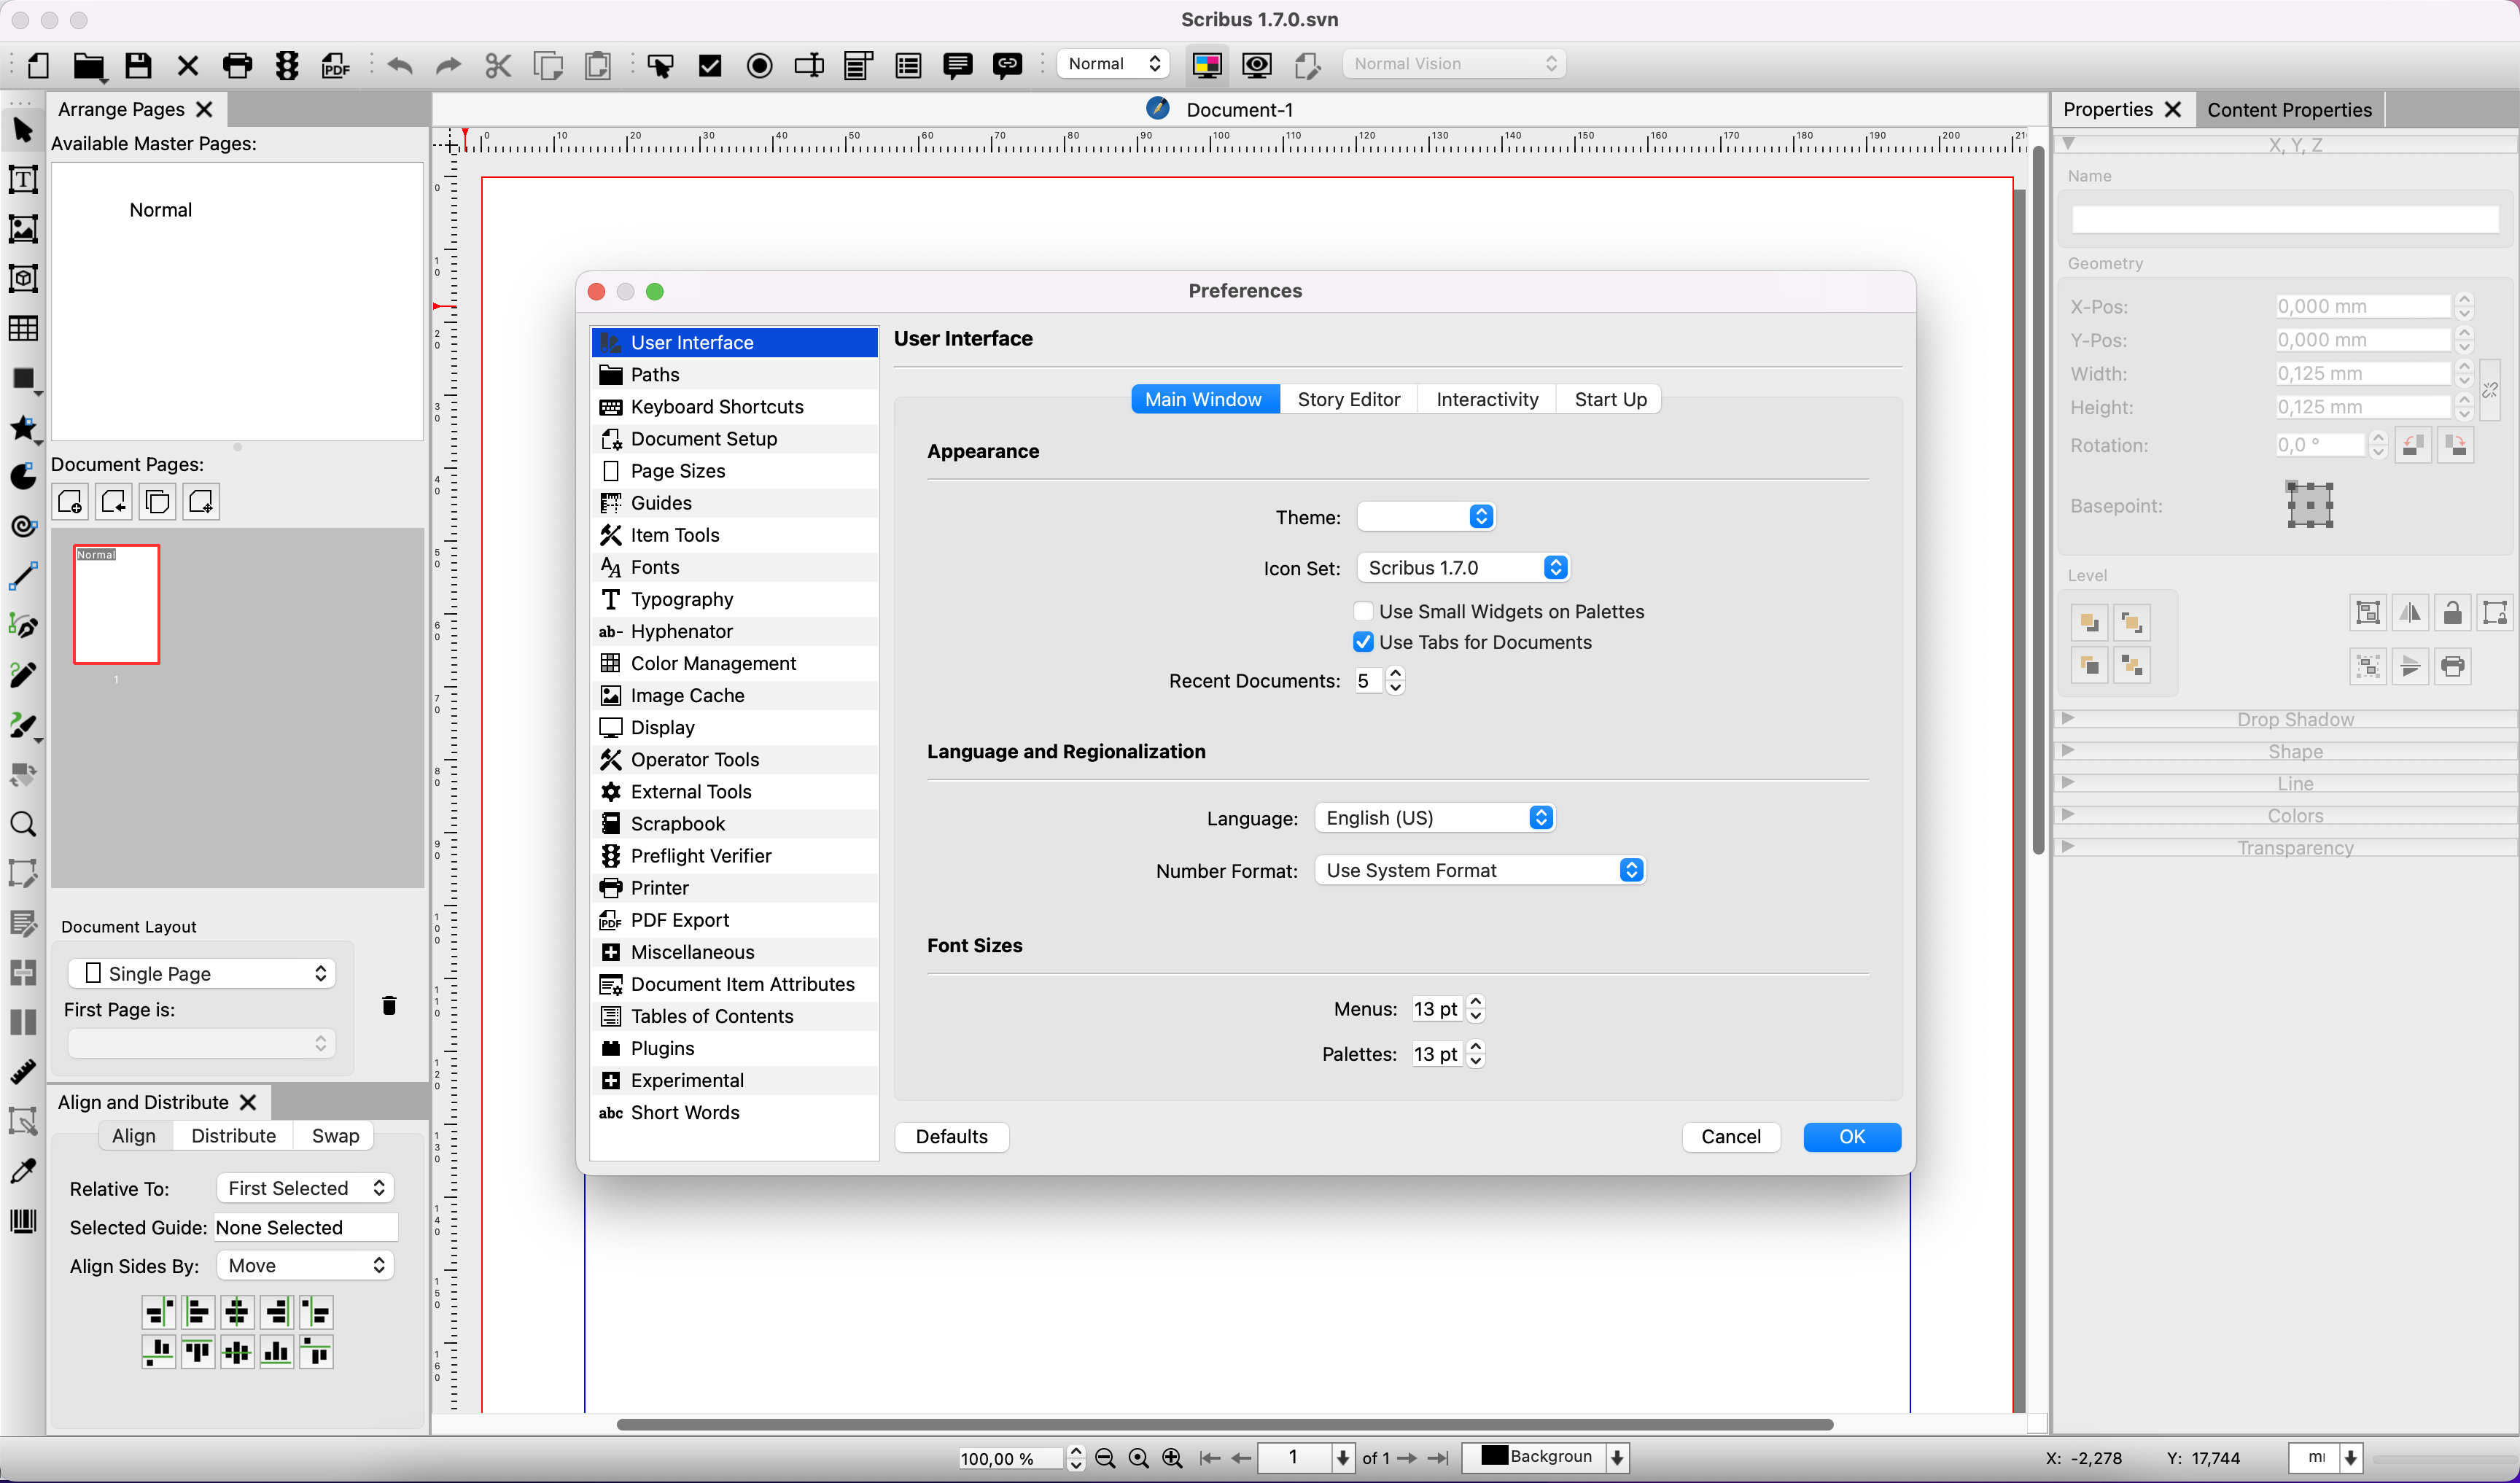
Task: Select the Image Frame tool
Action: pos(23,229)
